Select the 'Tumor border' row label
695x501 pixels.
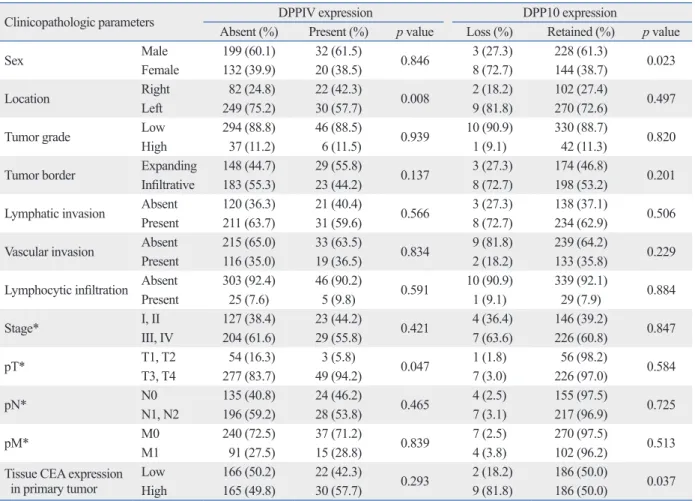(x=40, y=175)
